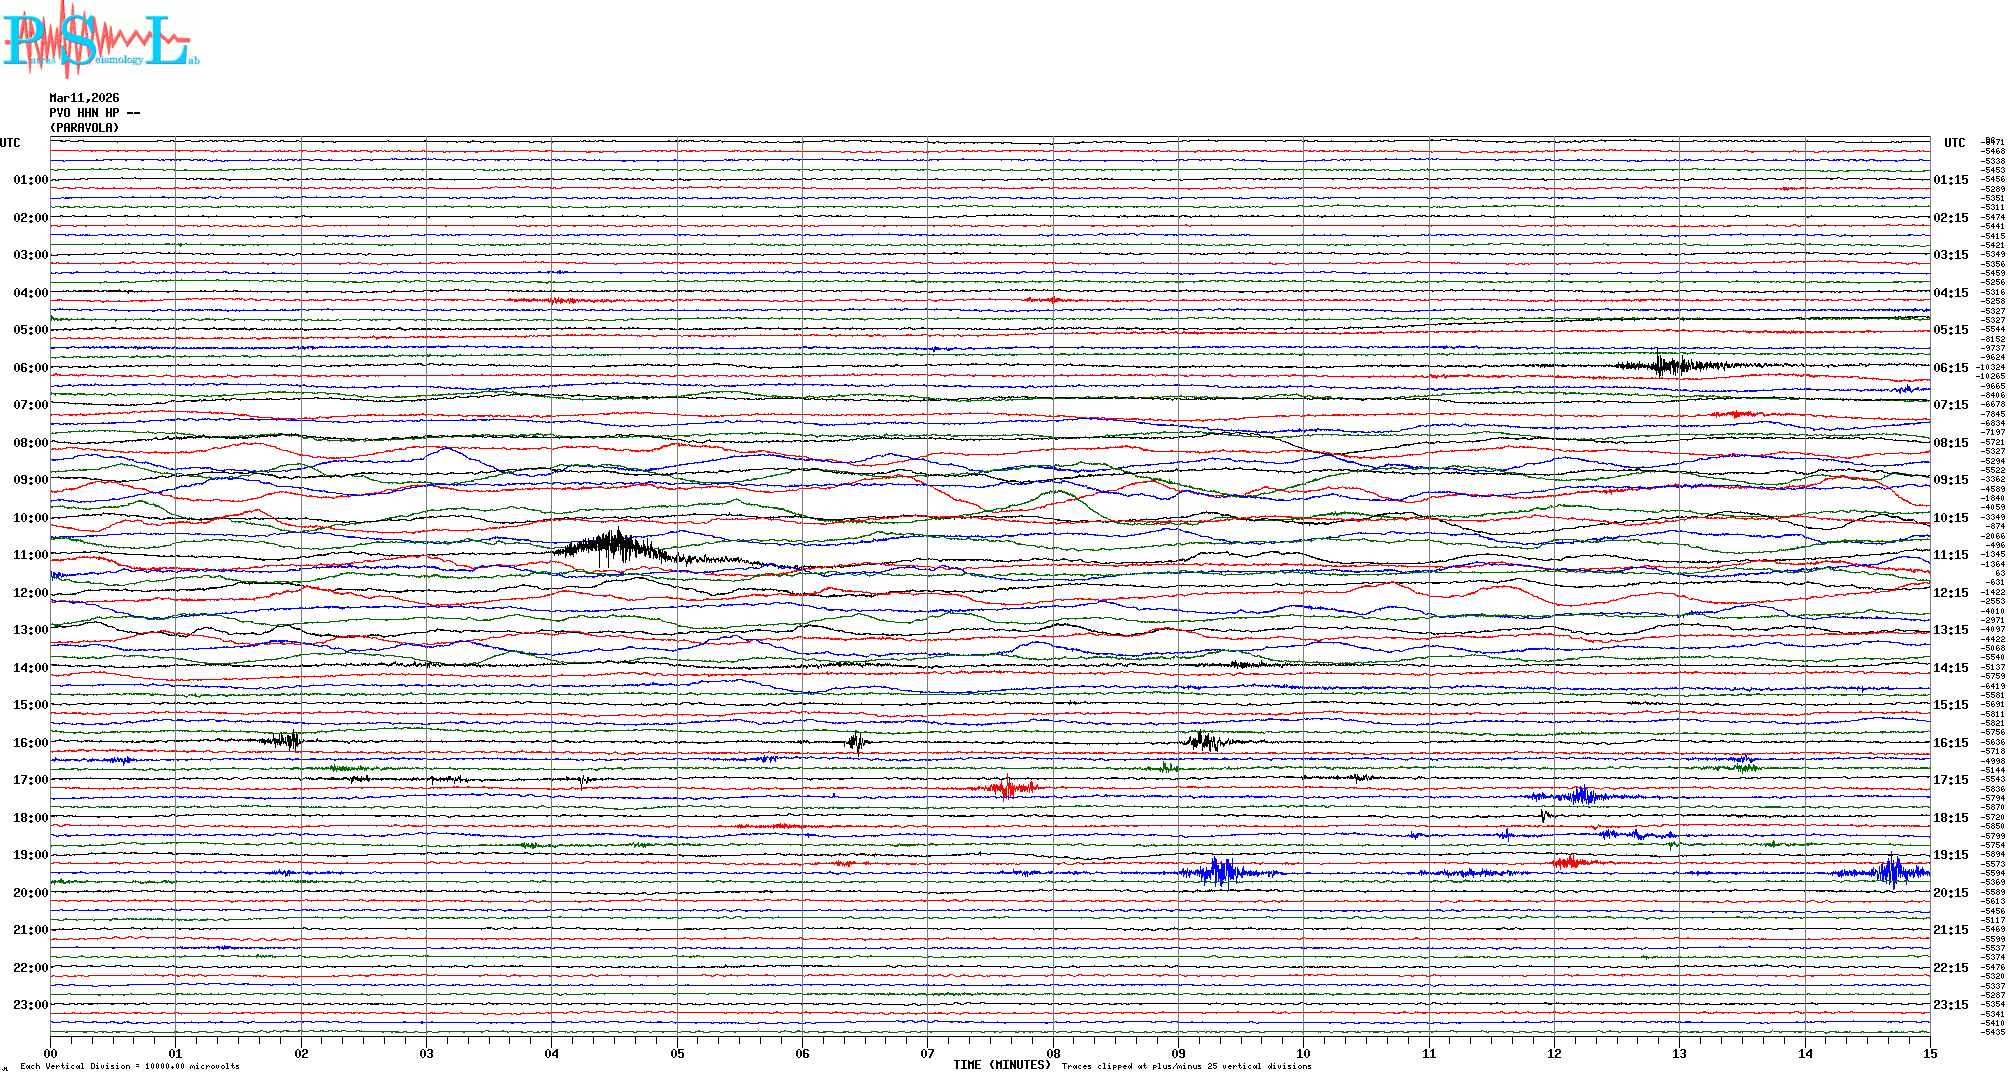
Task: Click the 12:00 time label on left axis
Action: pos(30,593)
